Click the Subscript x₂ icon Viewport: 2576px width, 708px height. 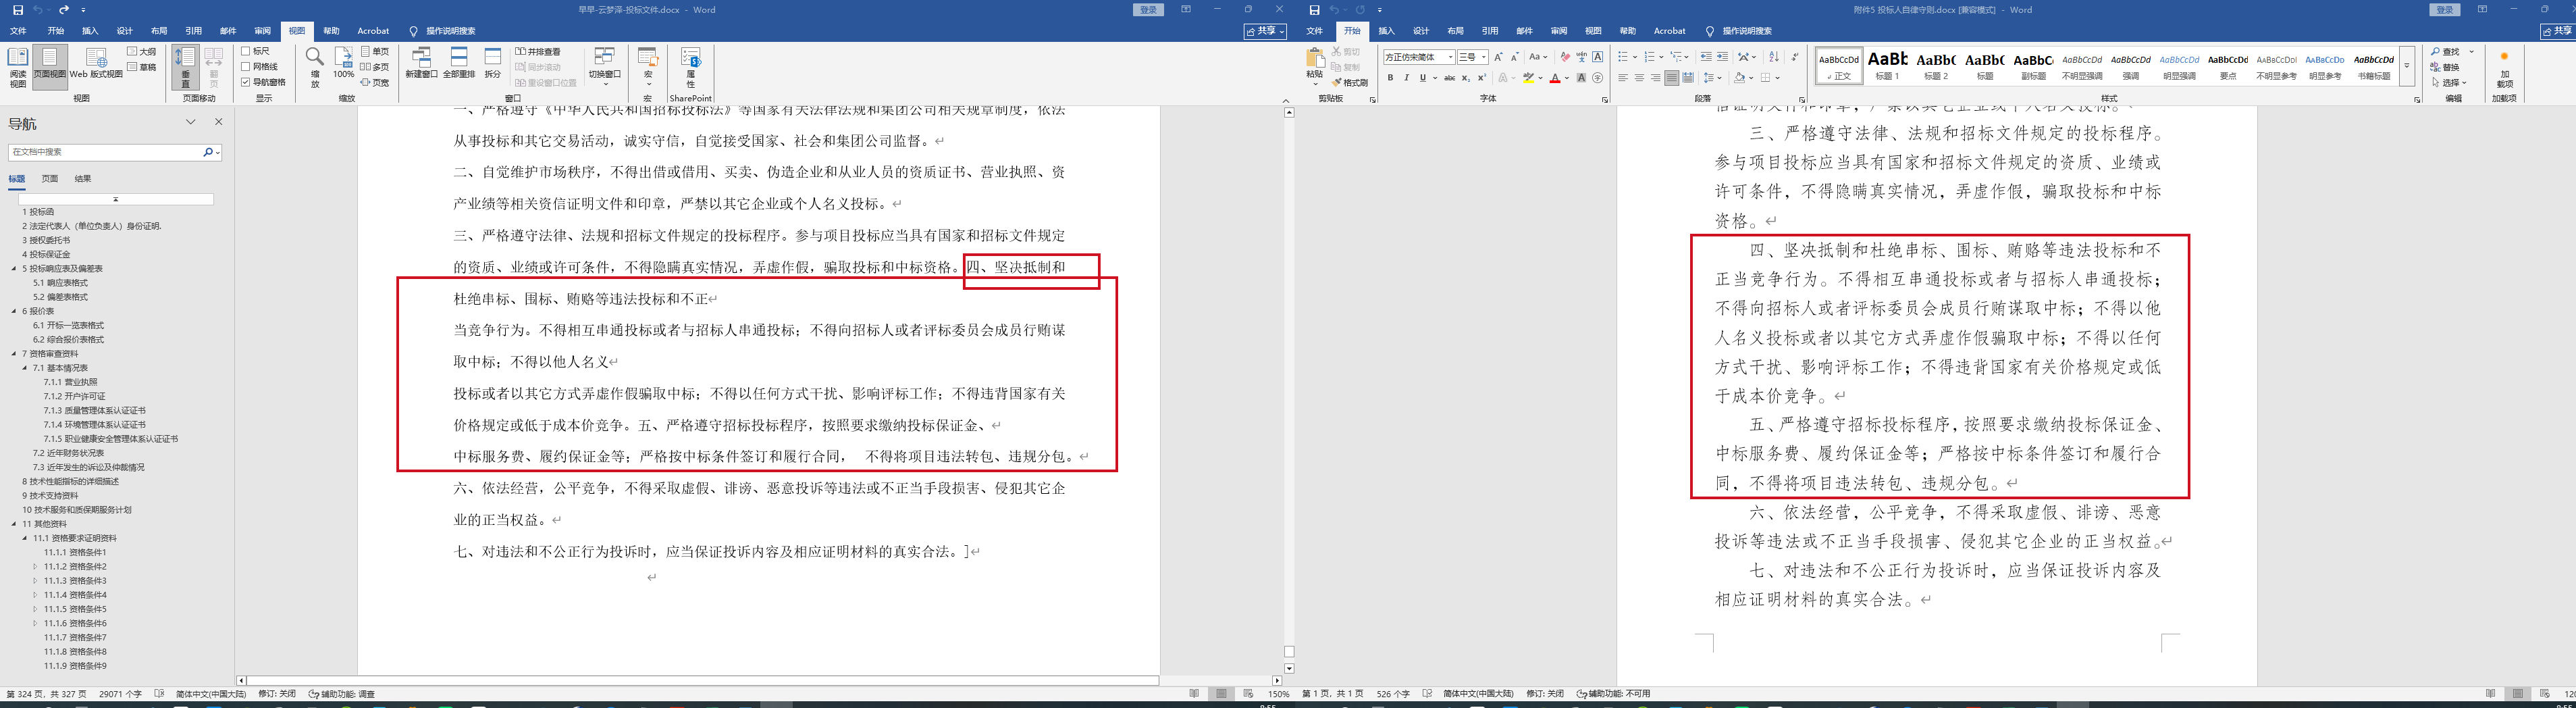[1465, 78]
